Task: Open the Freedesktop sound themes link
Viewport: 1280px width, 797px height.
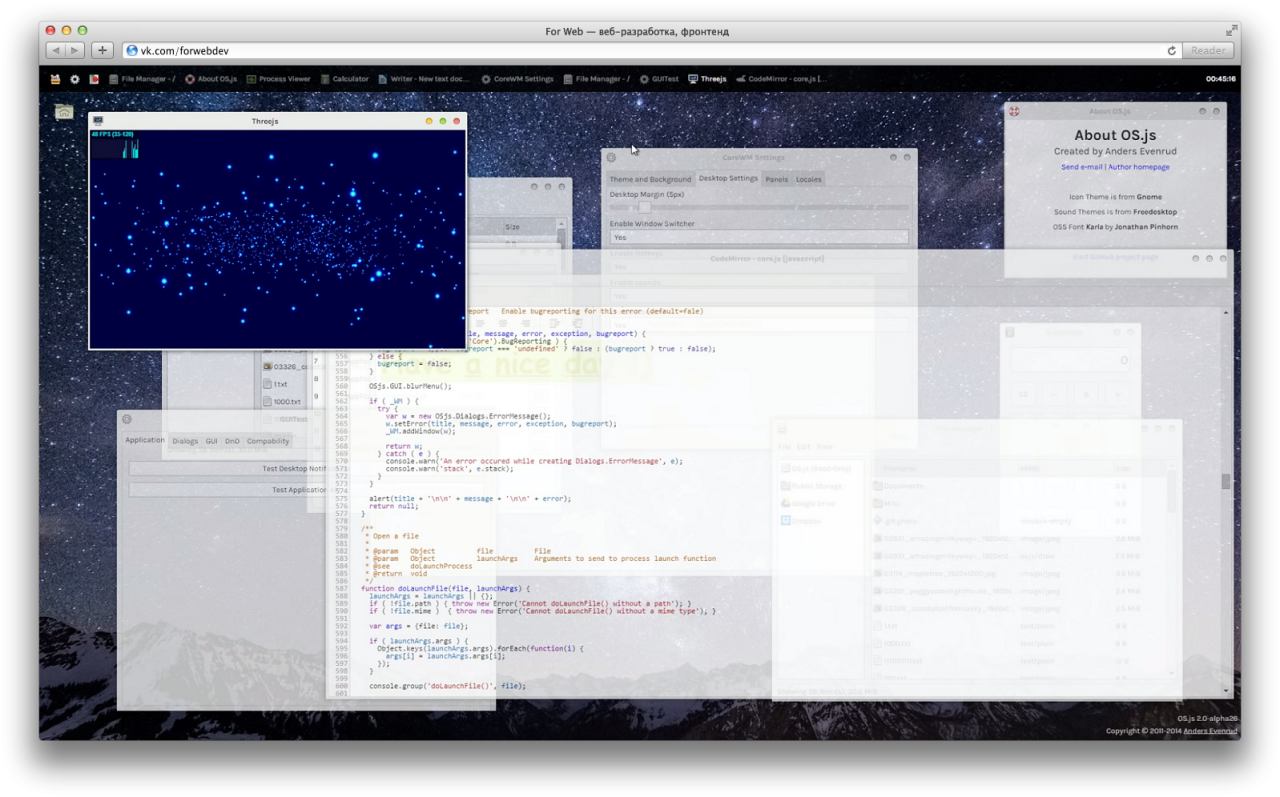Action: tap(1157, 212)
